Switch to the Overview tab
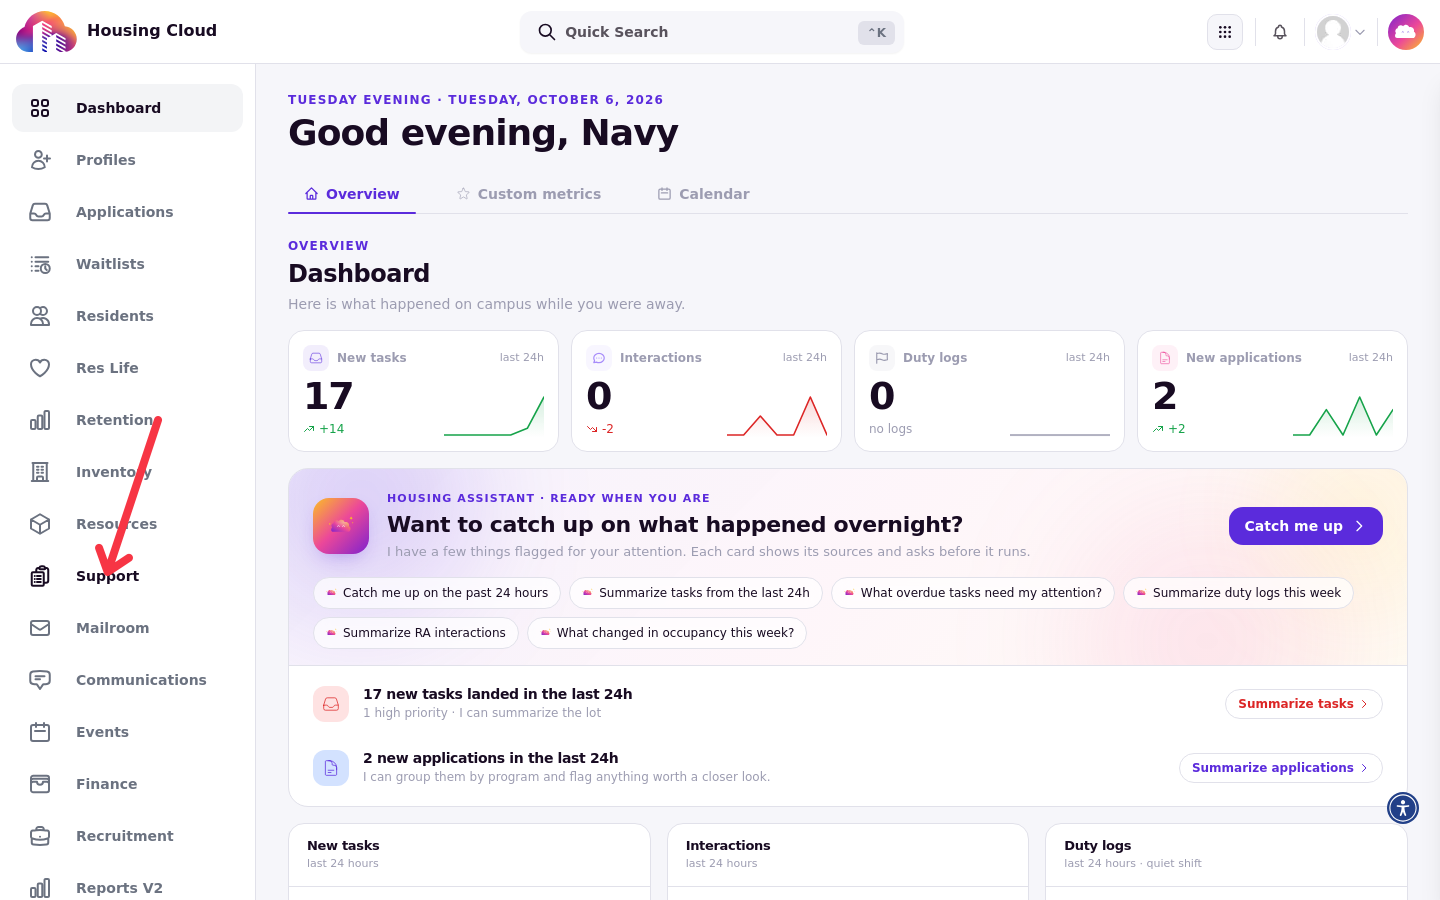This screenshot has width=1440, height=900. tap(352, 194)
